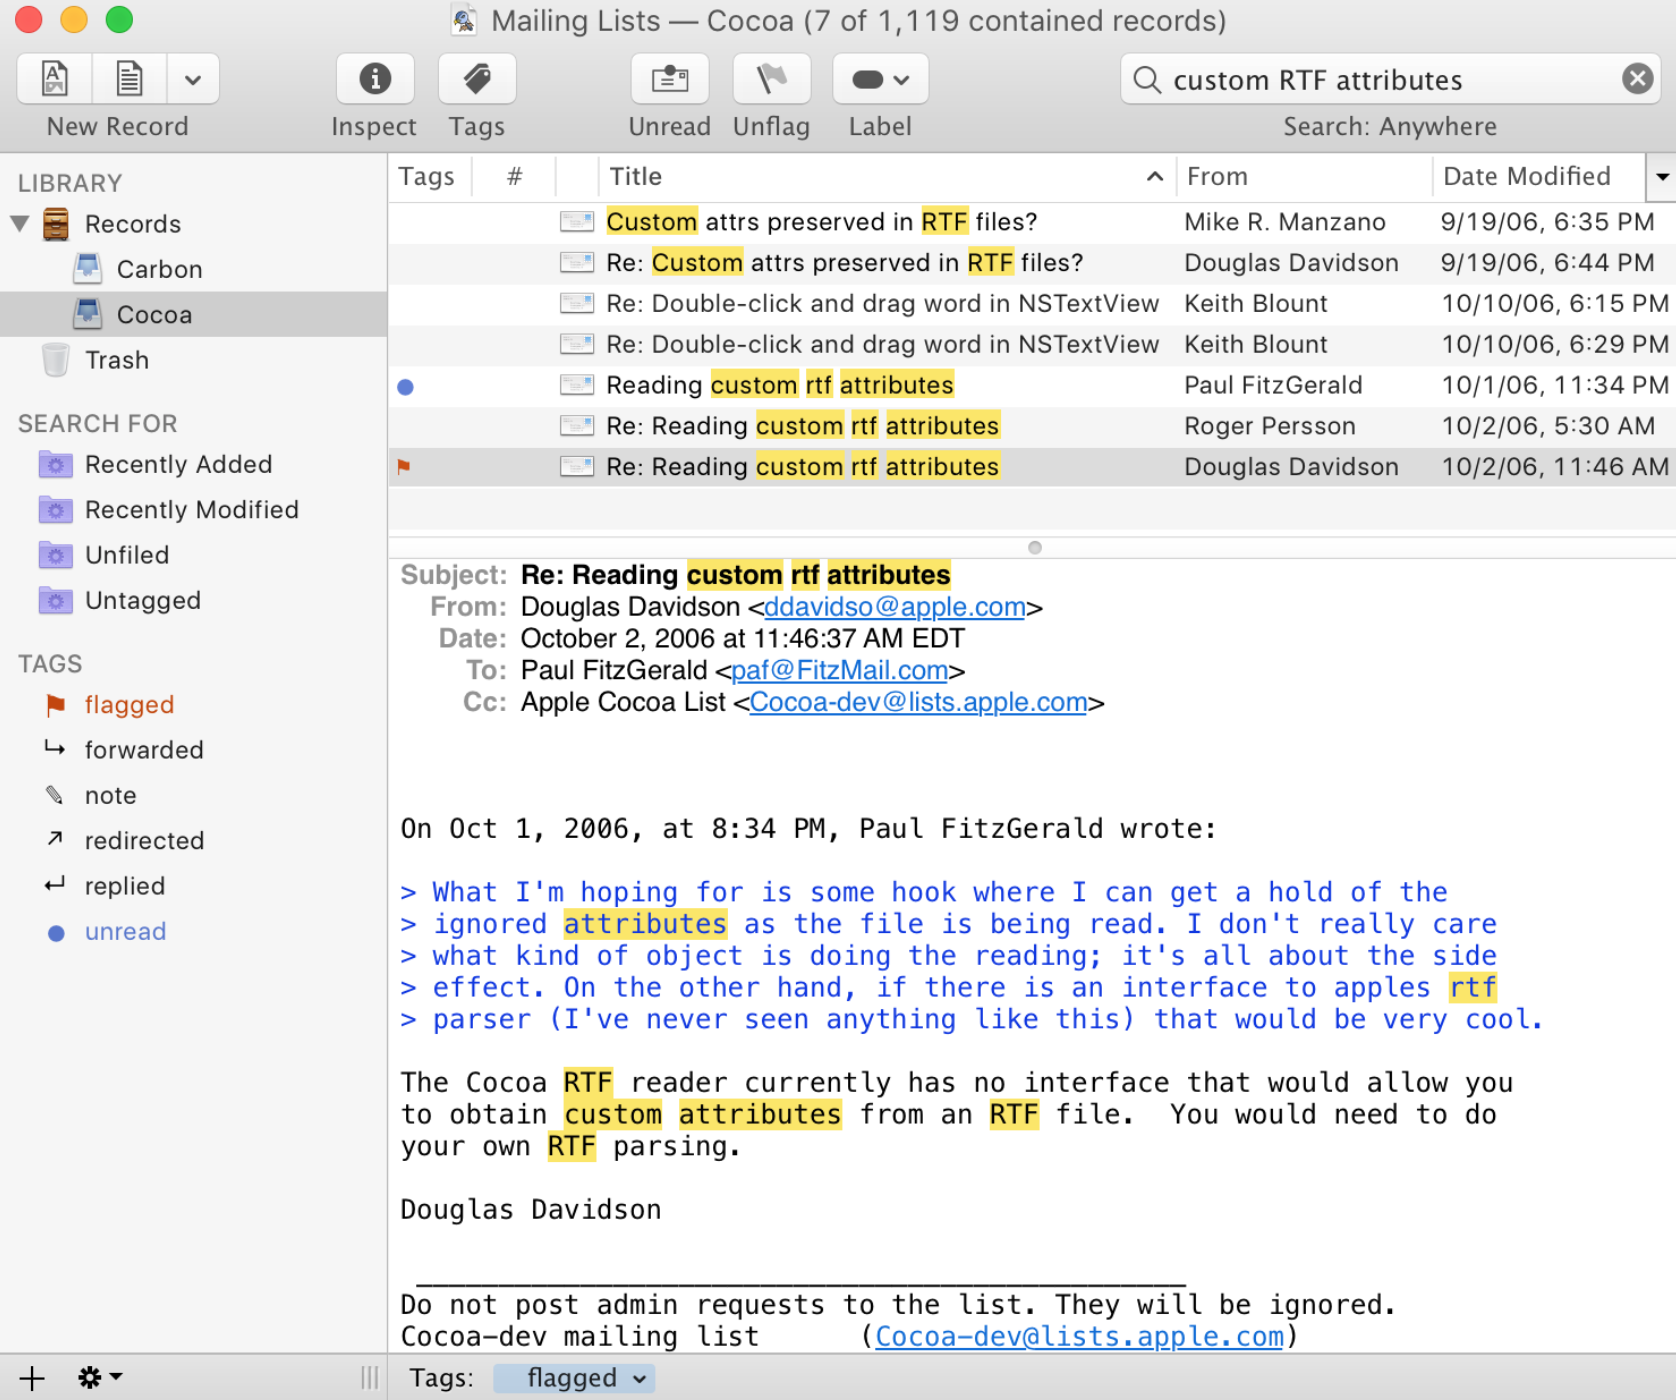Viewport: 1676px width, 1400px height.
Task: Click the split pane divider handle
Action: coord(1035,547)
